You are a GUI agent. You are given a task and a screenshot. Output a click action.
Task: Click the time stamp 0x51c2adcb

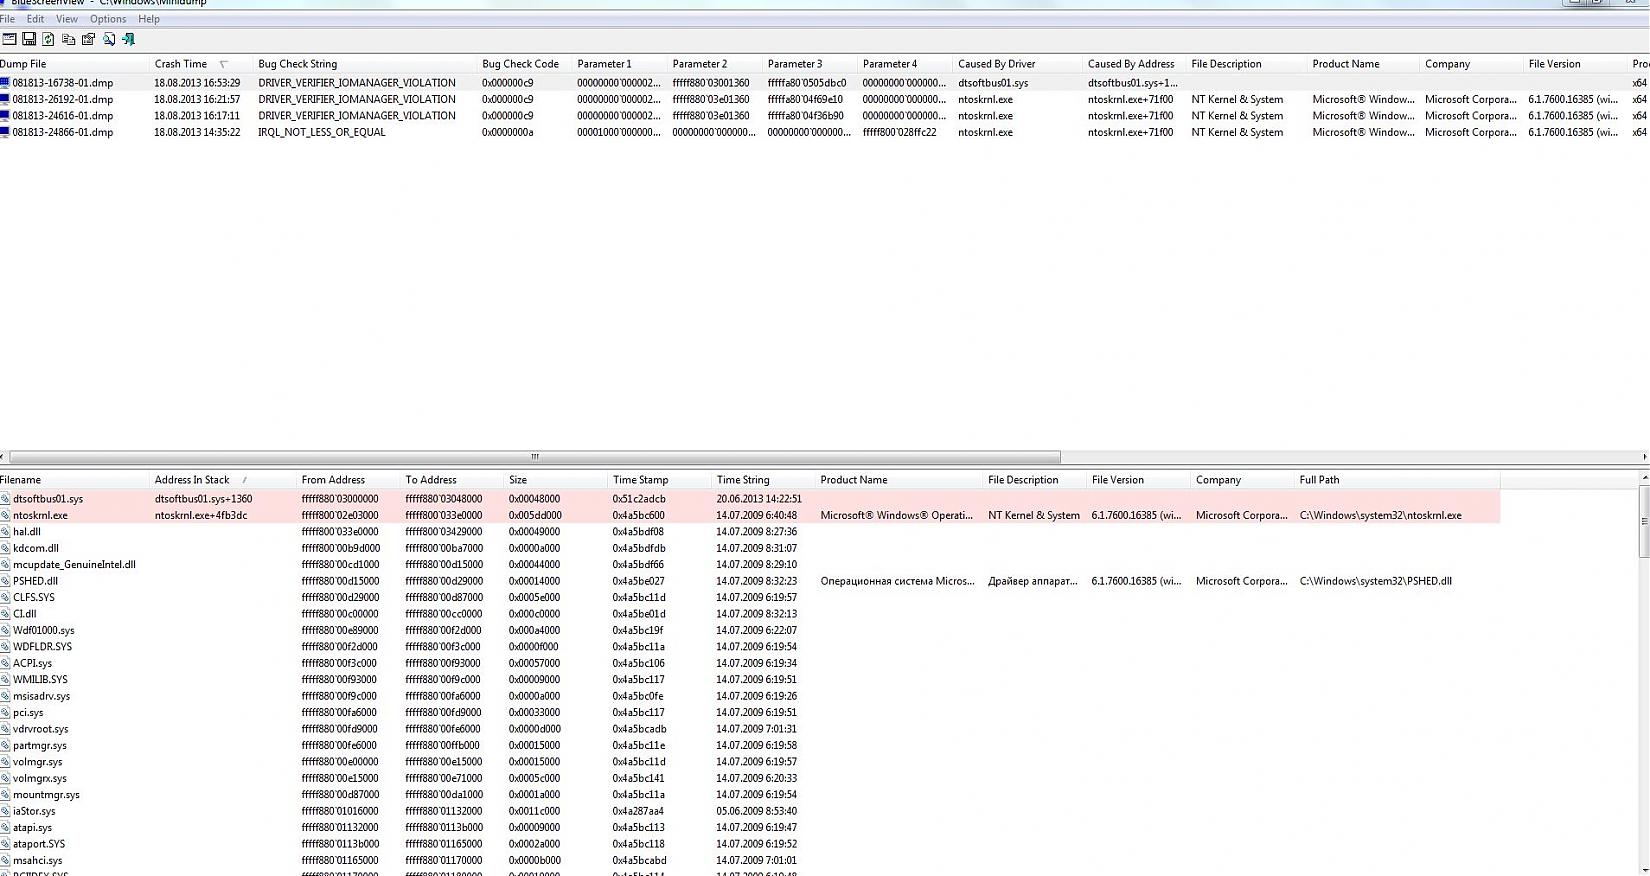(x=639, y=499)
